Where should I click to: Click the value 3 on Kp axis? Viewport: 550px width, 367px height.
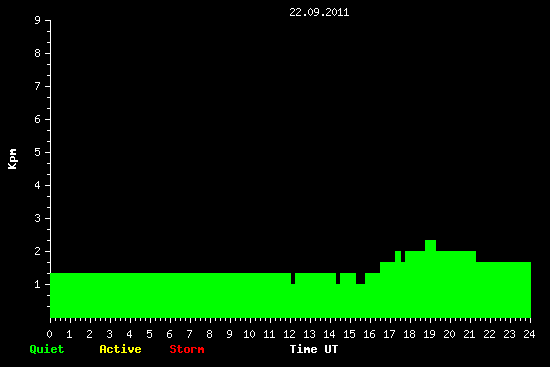(x=38, y=218)
